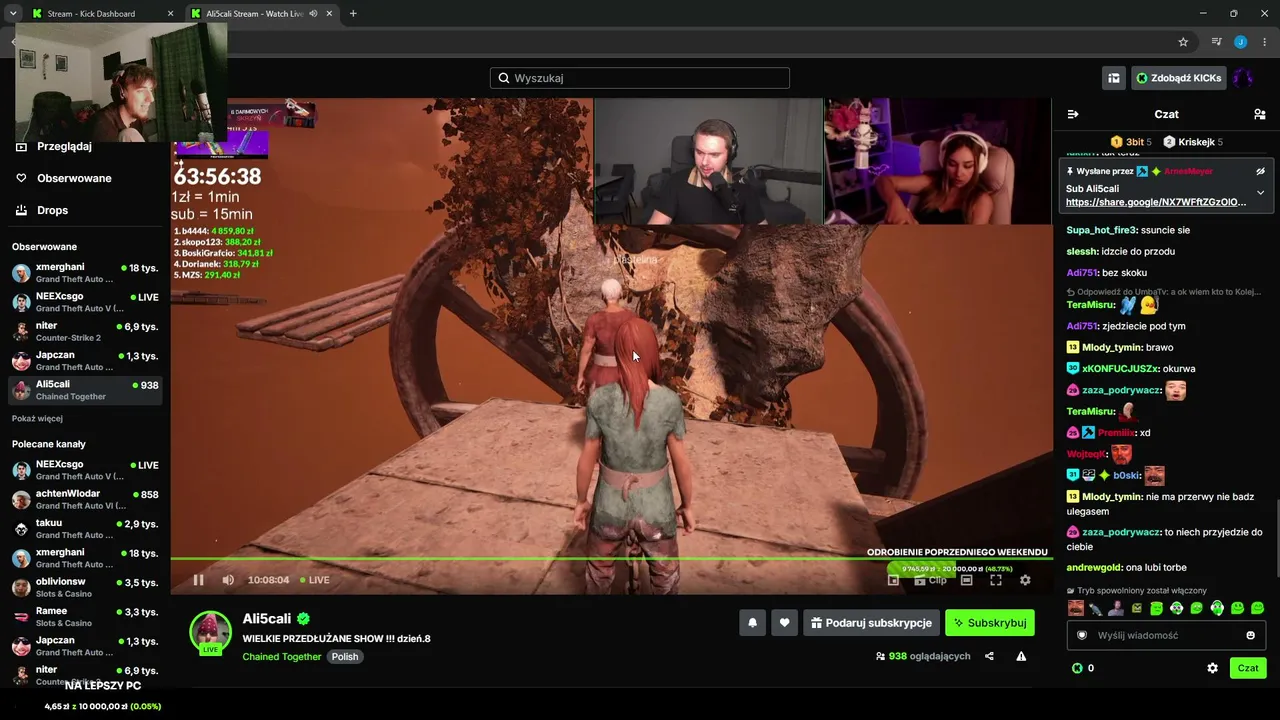Open Chrome profile avatar
This screenshot has width=1280, height=720.
1240,42
